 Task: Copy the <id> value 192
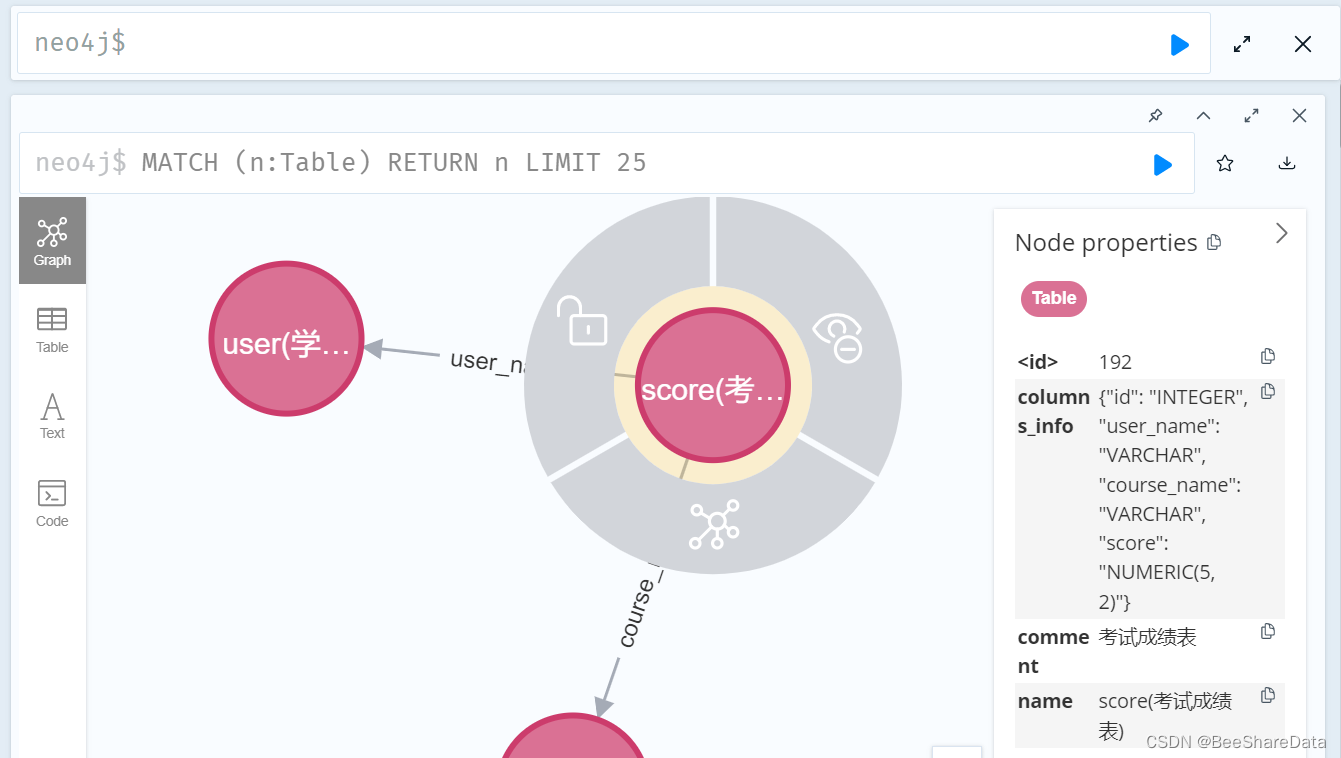tap(1268, 357)
